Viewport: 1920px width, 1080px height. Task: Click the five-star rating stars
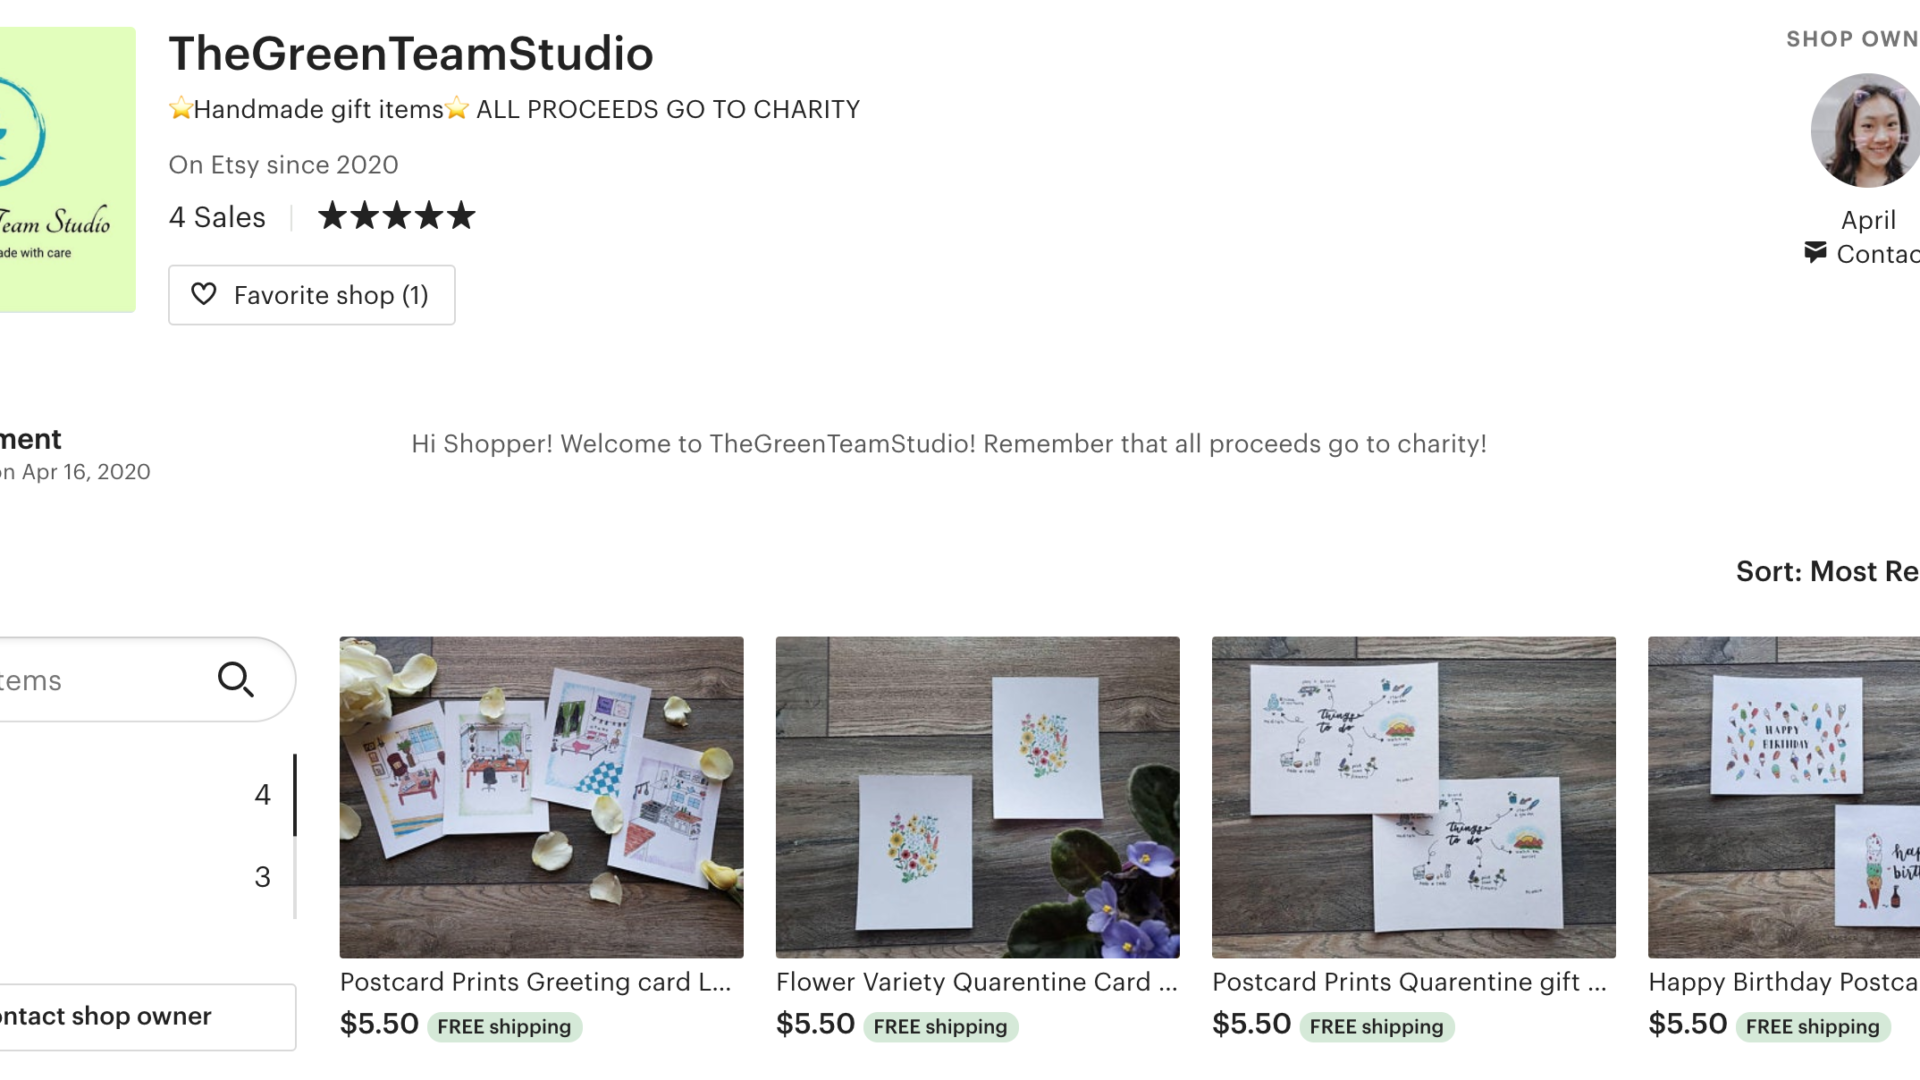[396, 216]
